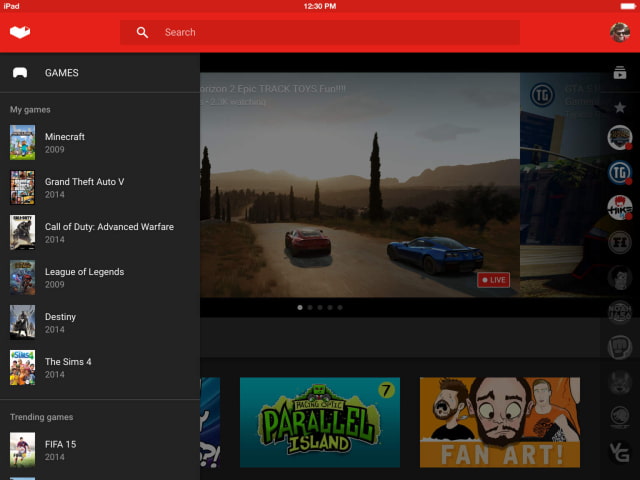Open Grand Theft Auto V from My games
Viewport: 640px width, 480px height.
point(84,187)
